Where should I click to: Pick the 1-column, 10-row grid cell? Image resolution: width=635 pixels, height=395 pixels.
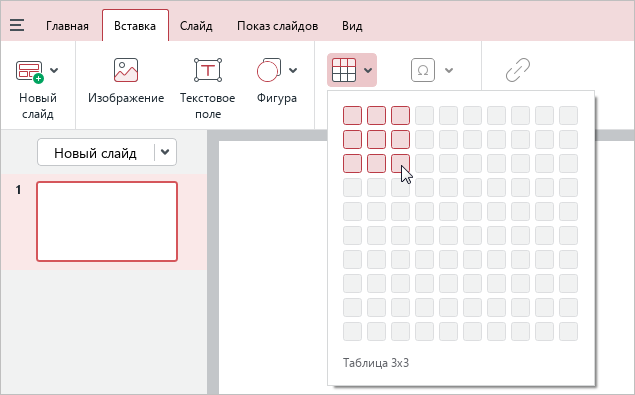tap(352, 332)
